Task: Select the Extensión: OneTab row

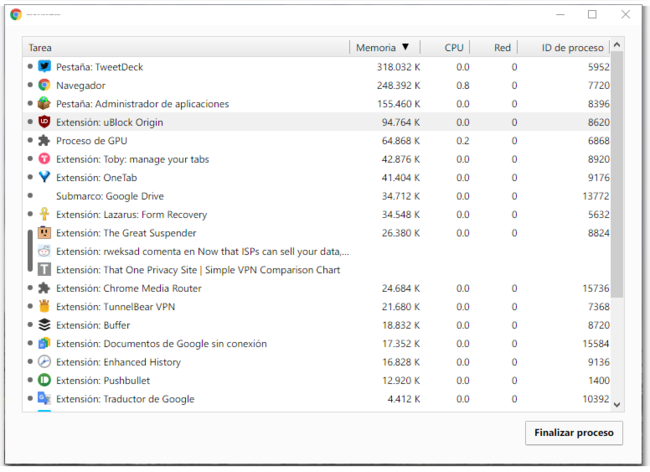Action: pyautogui.click(x=317, y=177)
